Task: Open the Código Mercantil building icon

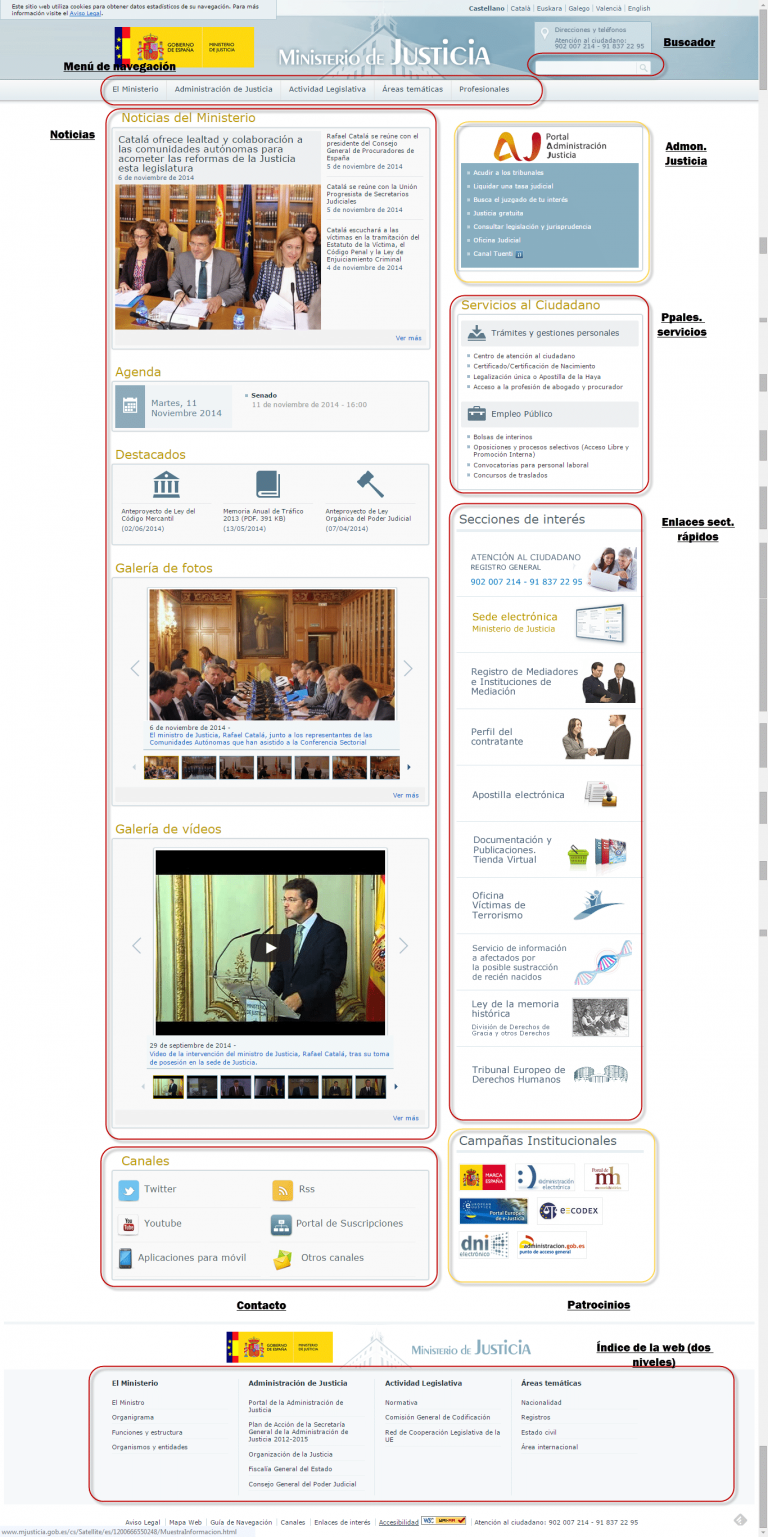Action: 166,485
